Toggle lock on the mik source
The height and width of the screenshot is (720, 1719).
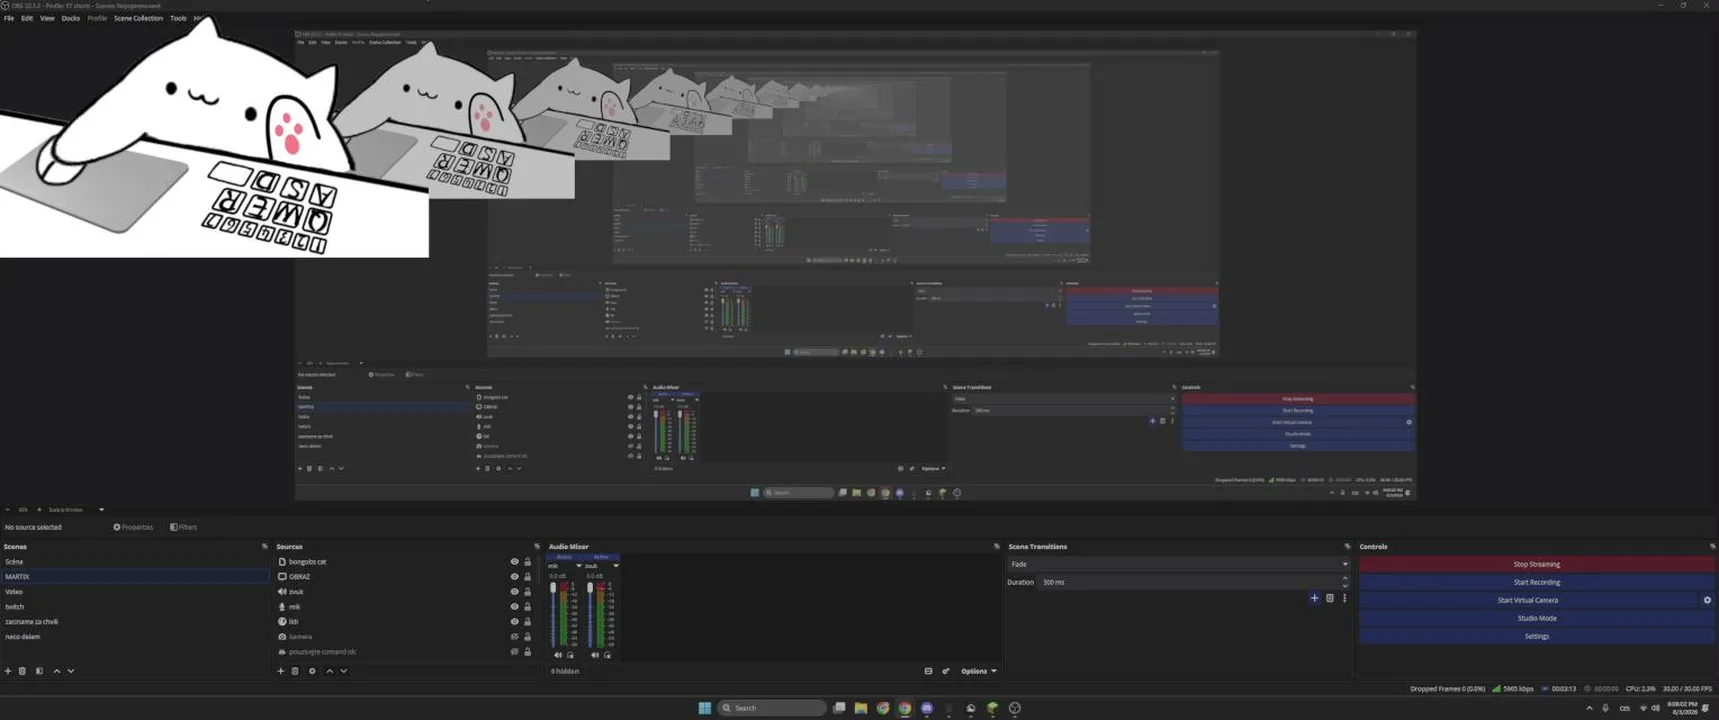[528, 607]
